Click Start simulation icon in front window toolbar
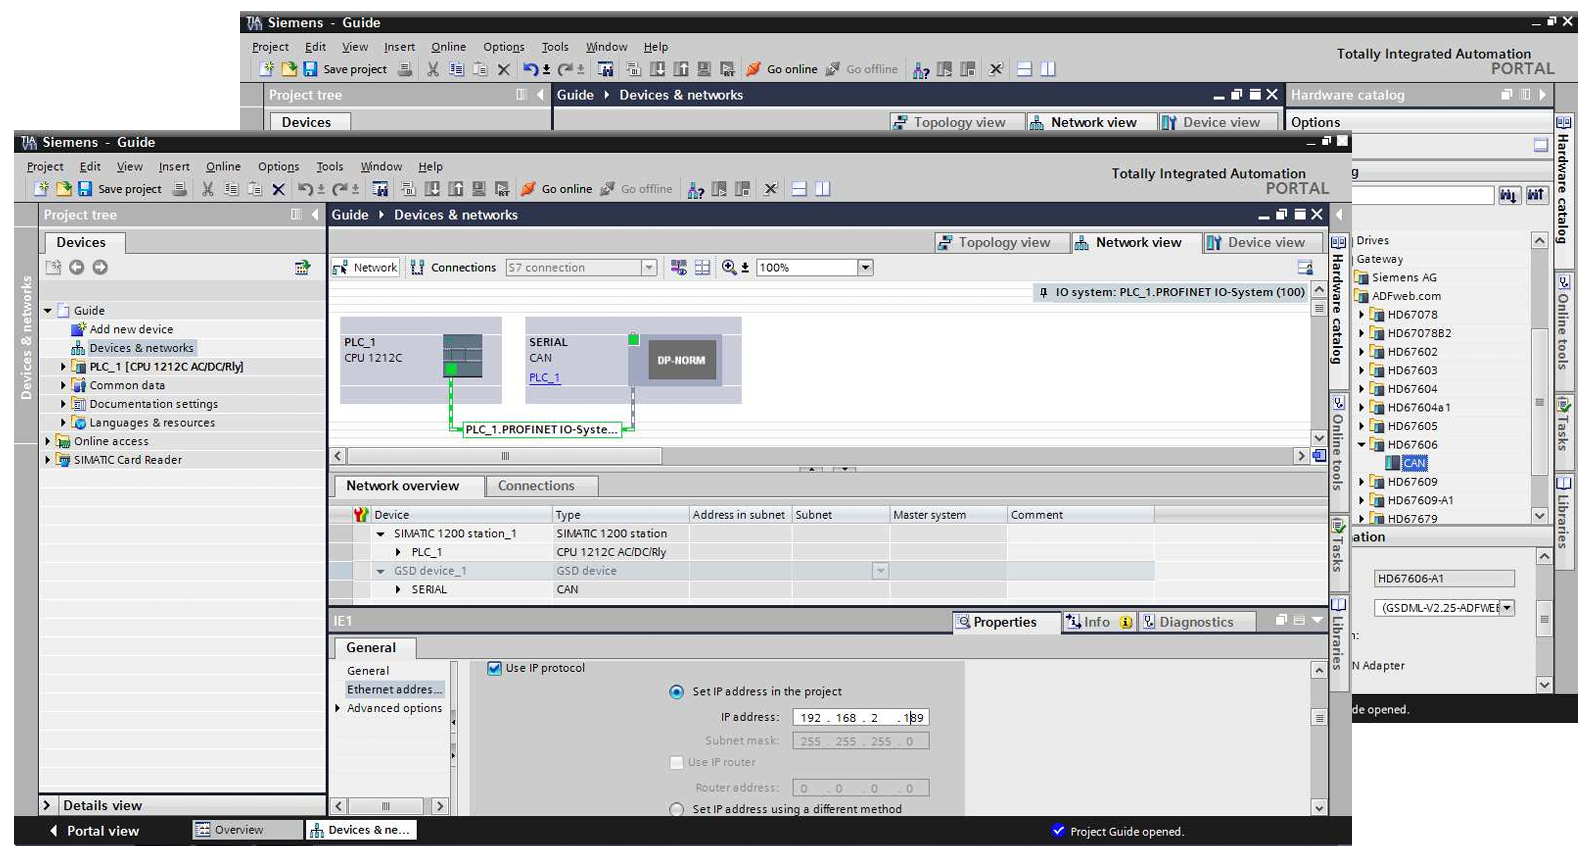The height and width of the screenshot is (853, 1584). pos(479,189)
